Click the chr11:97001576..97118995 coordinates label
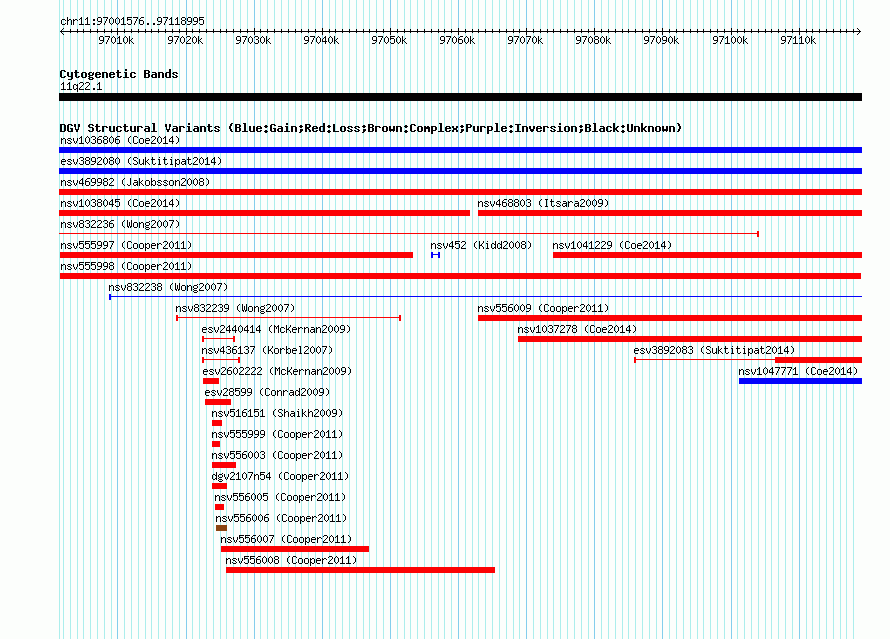Screen dimensions: 890x639 [132, 21]
